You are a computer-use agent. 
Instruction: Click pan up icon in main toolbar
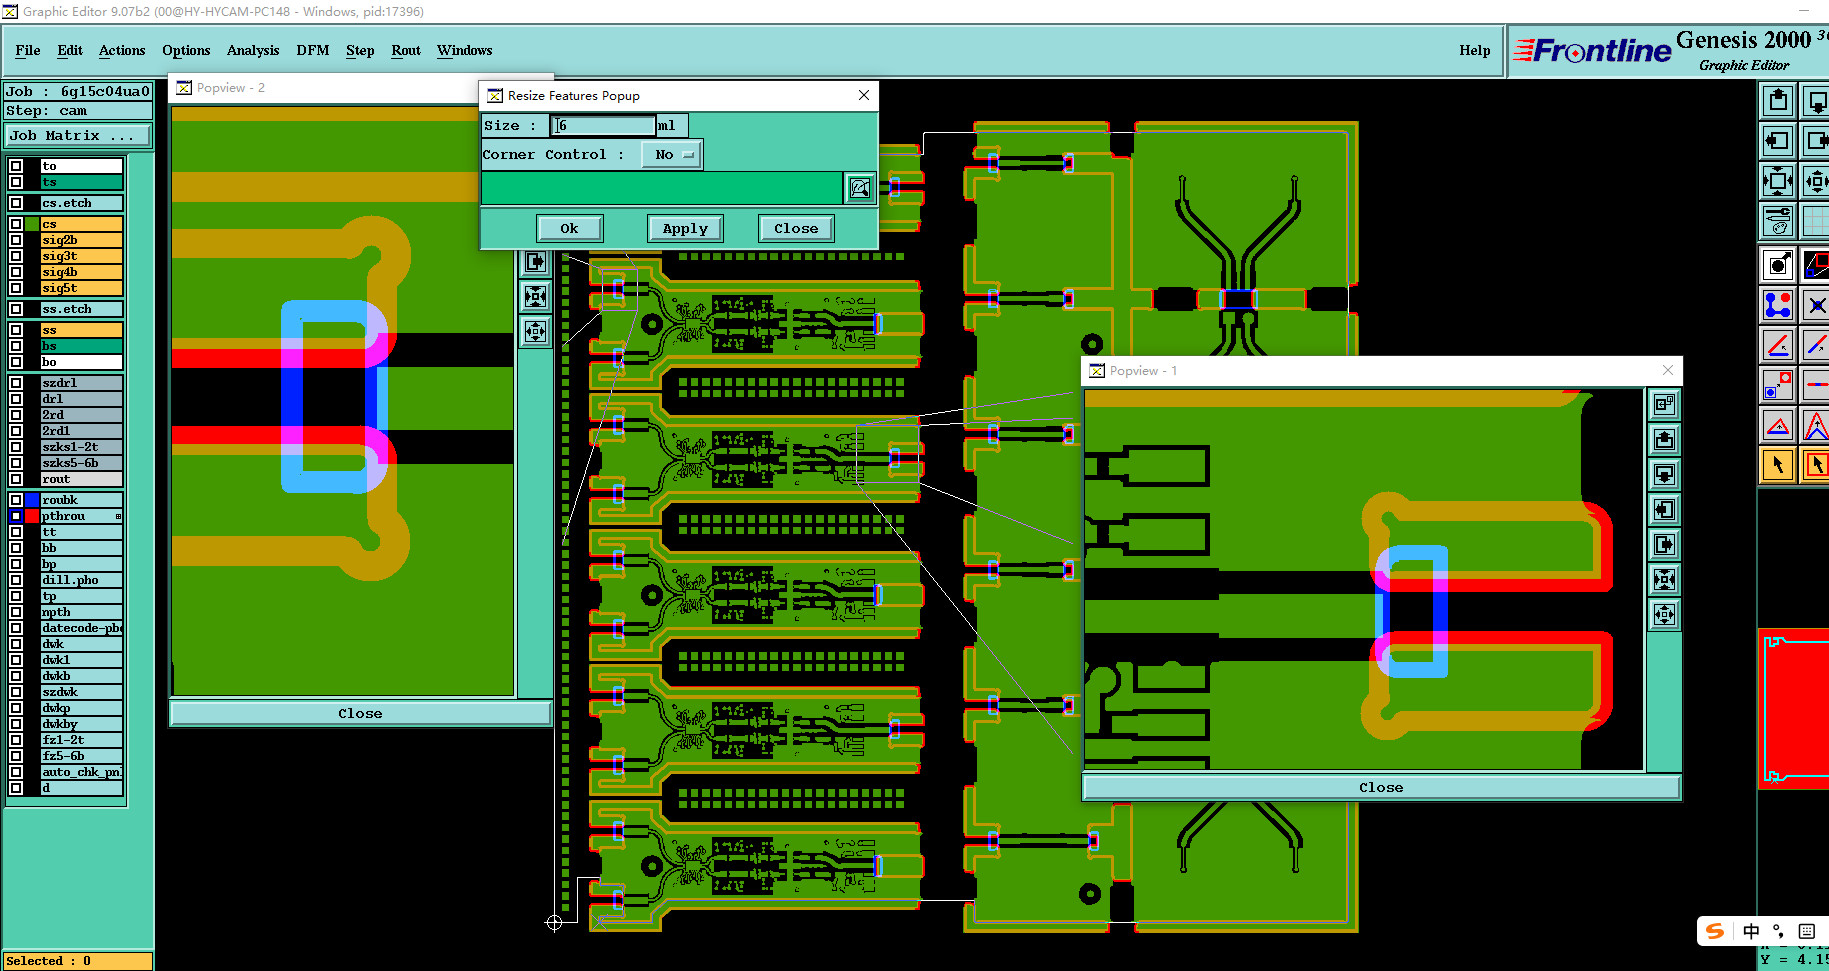tap(1778, 100)
